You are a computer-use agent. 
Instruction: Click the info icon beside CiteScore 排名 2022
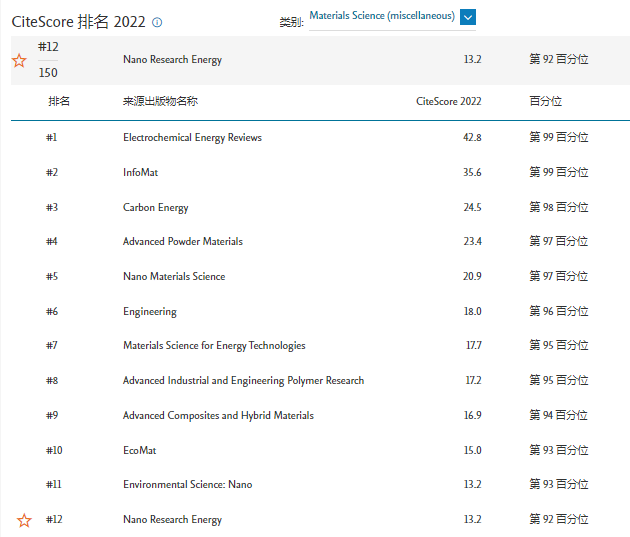pos(157,22)
